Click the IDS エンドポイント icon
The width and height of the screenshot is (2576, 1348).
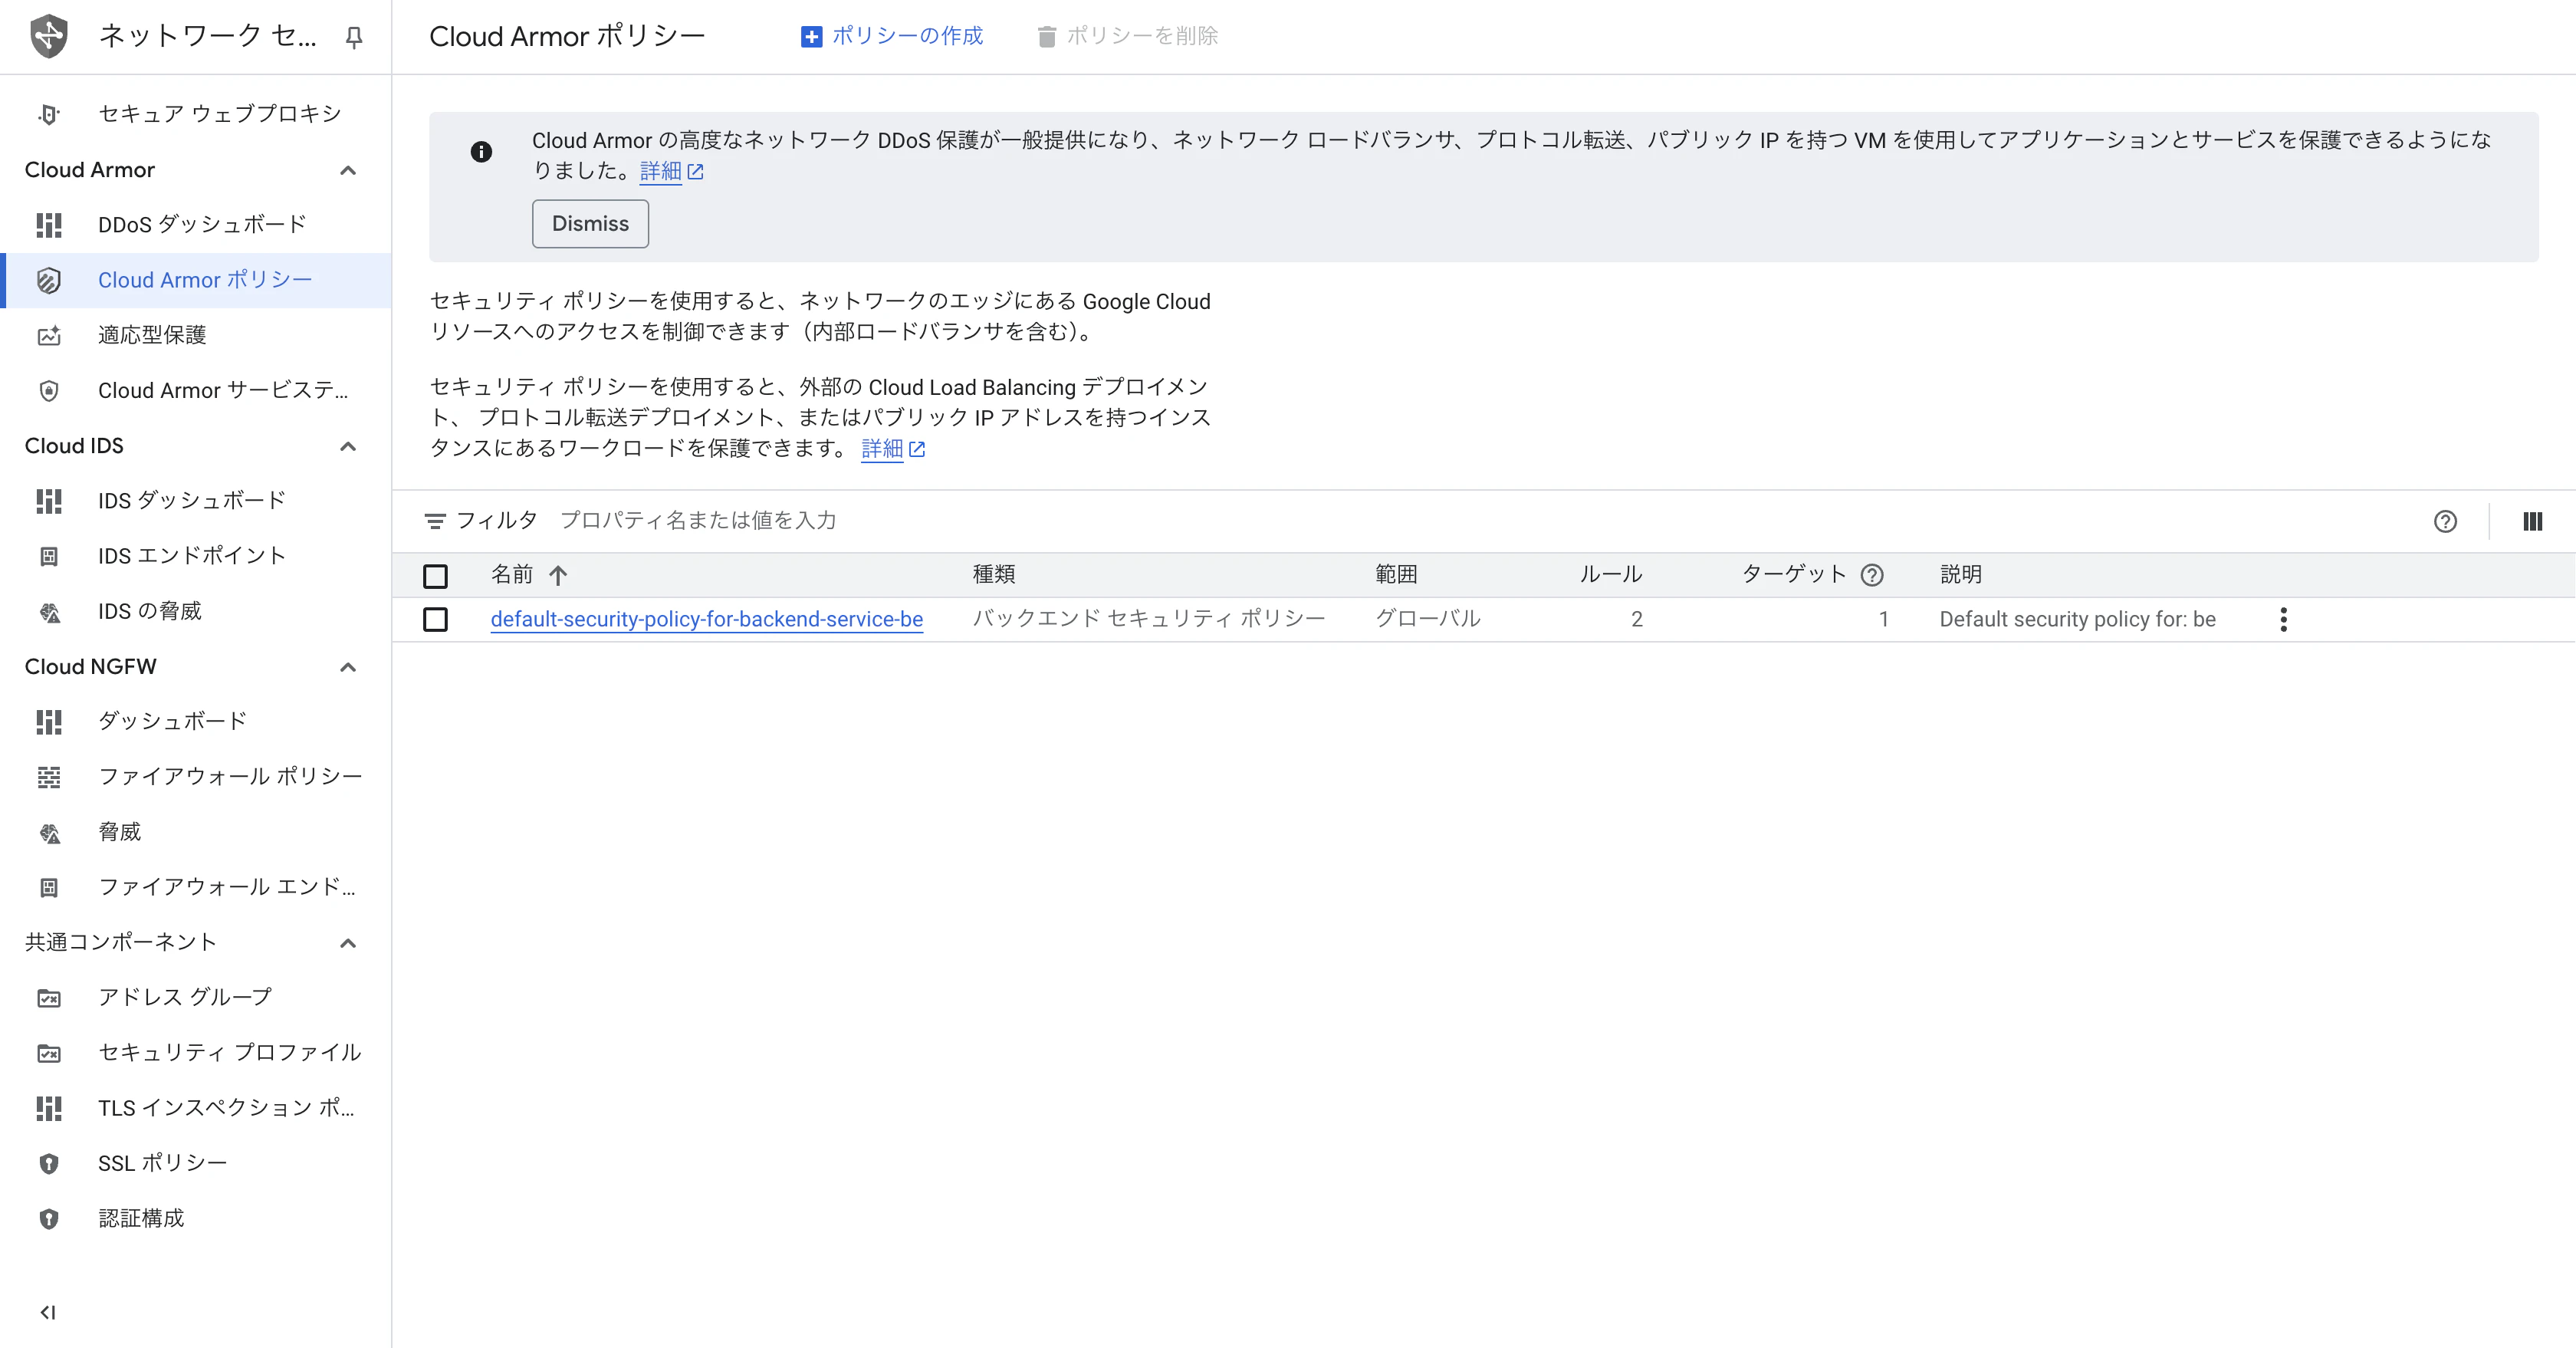(x=49, y=556)
